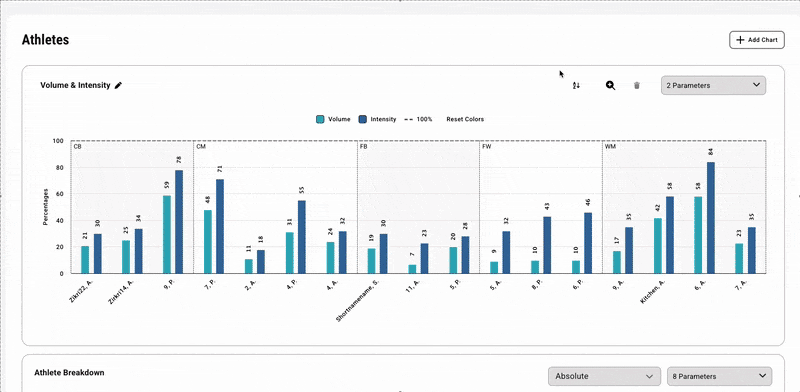Expand the Absolute dropdown
Screen dimensions: 800x392
[605, 376]
